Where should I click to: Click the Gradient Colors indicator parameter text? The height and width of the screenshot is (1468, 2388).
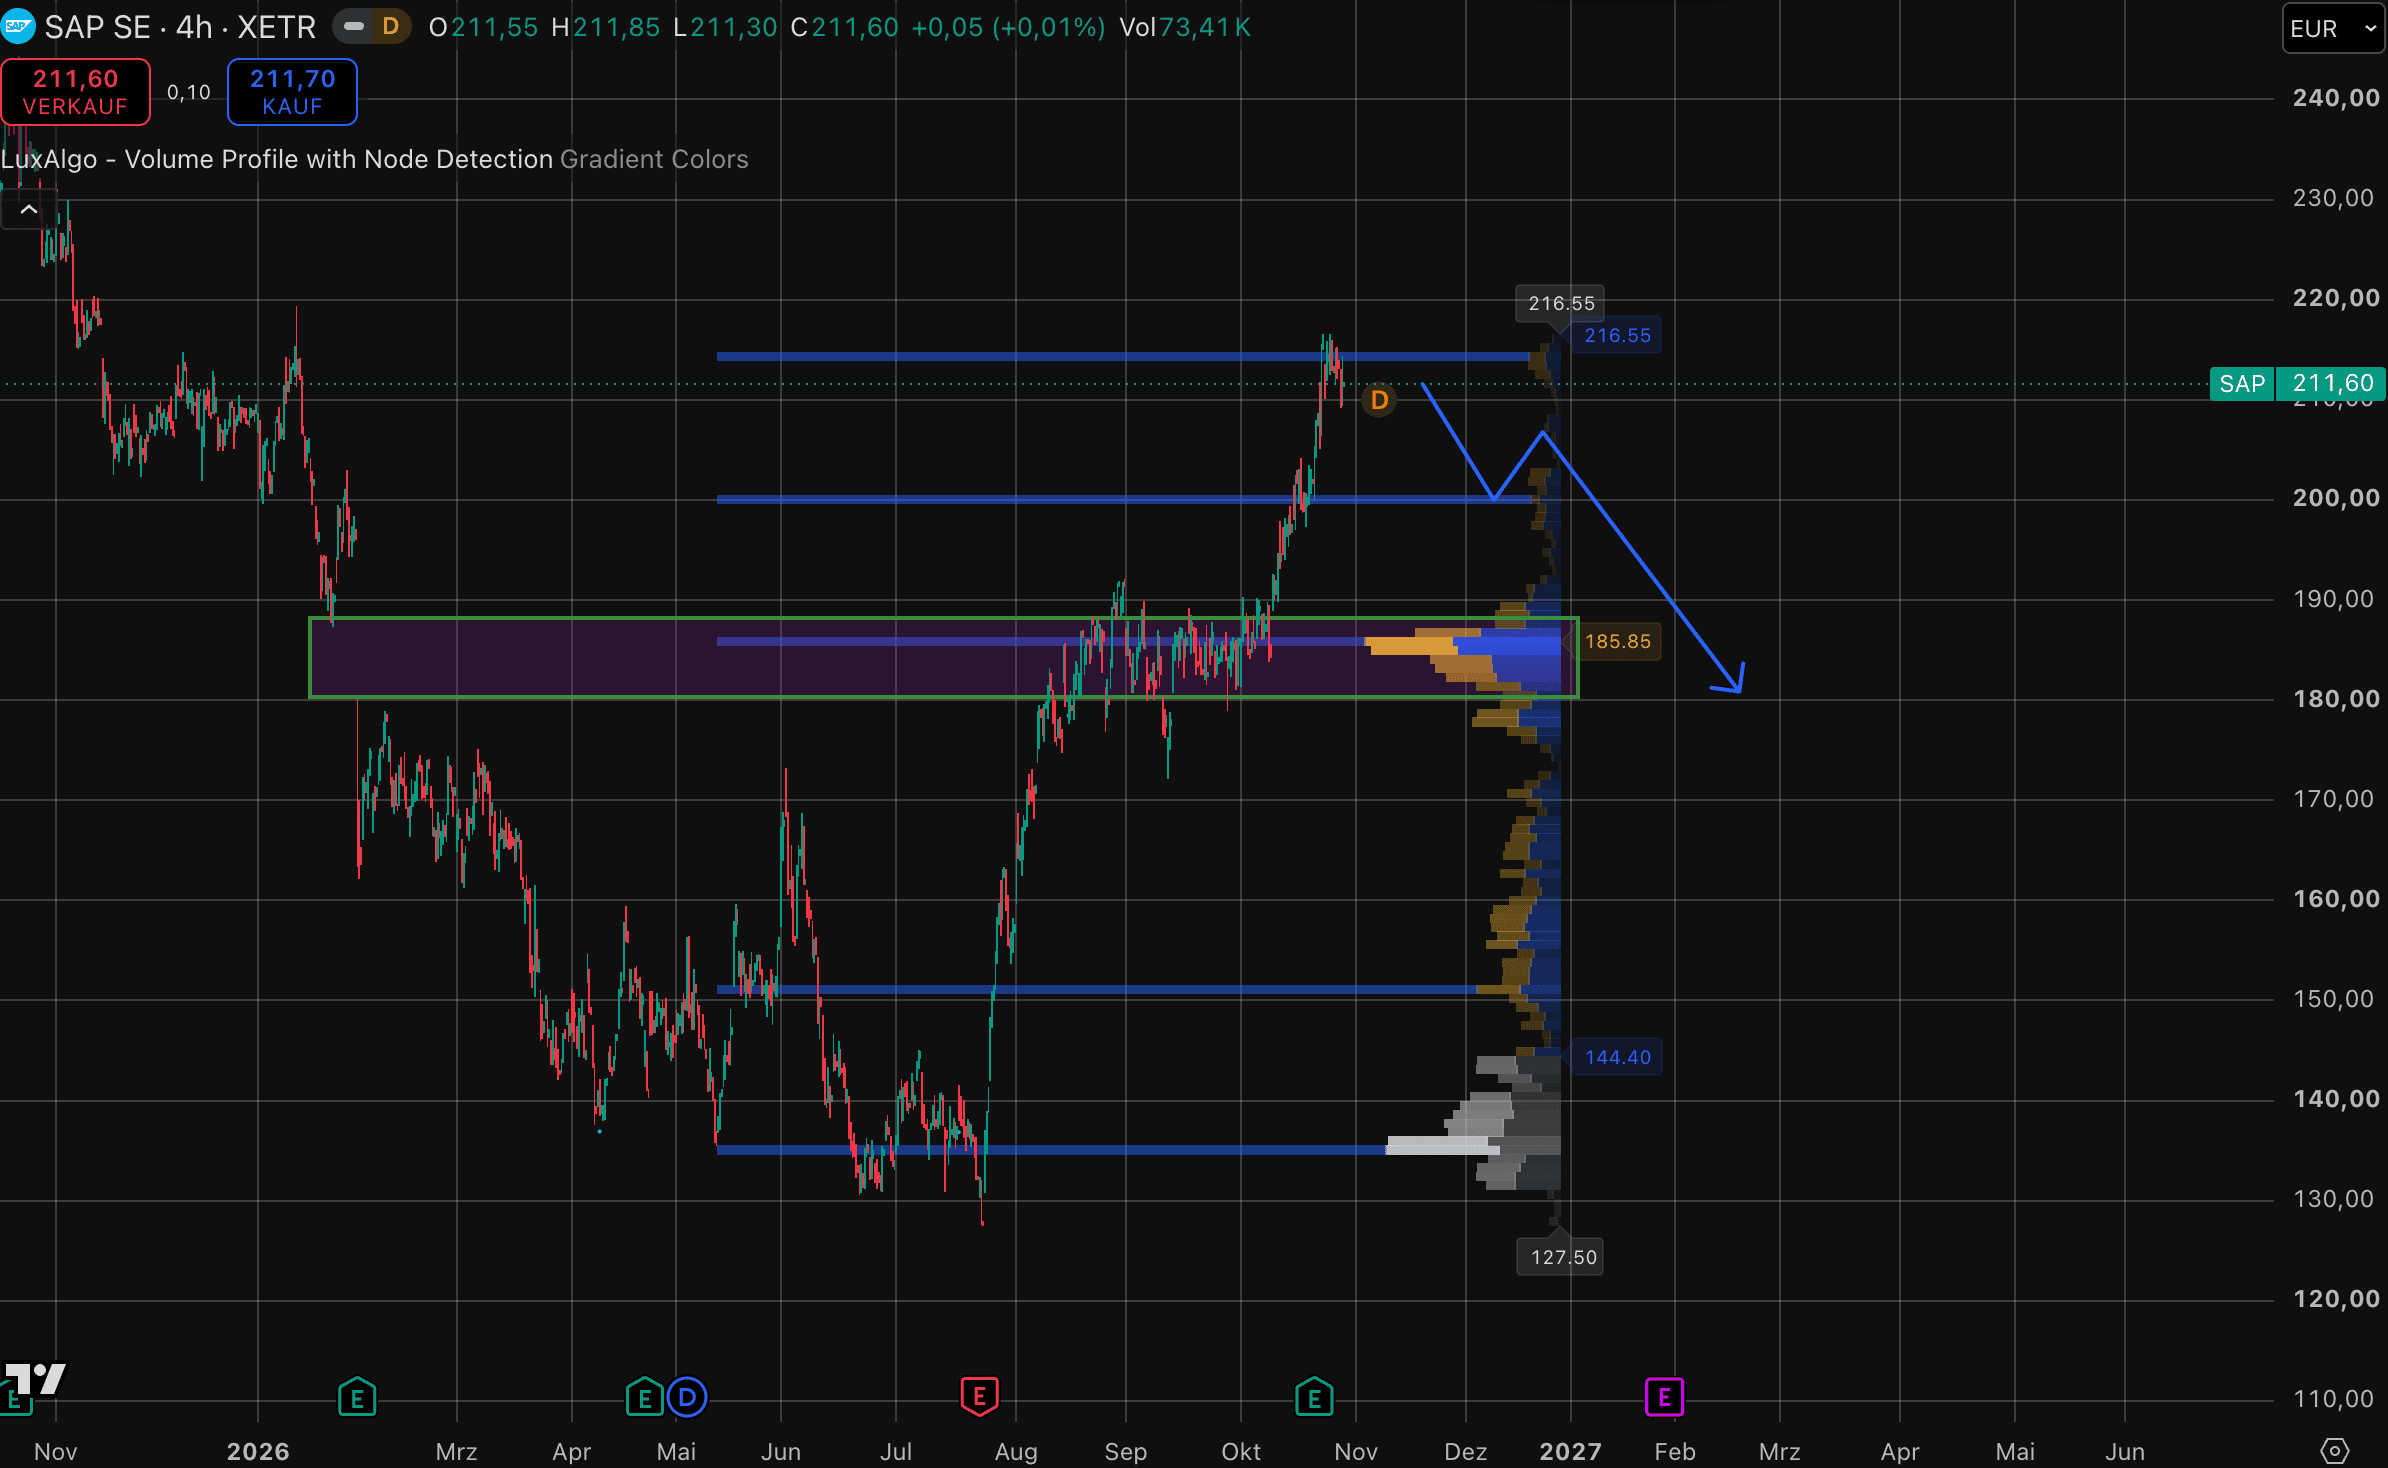[x=654, y=159]
